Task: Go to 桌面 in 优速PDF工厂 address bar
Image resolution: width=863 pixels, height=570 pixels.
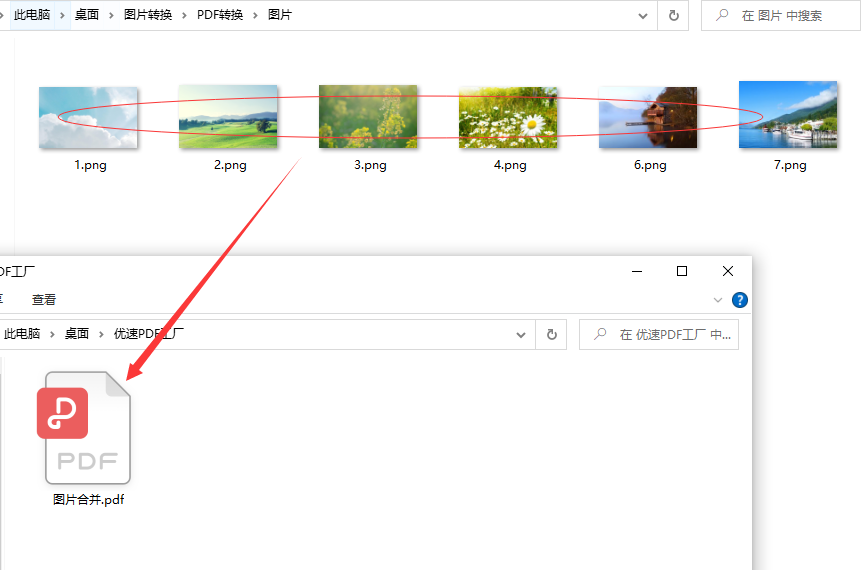Action: [77, 334]
